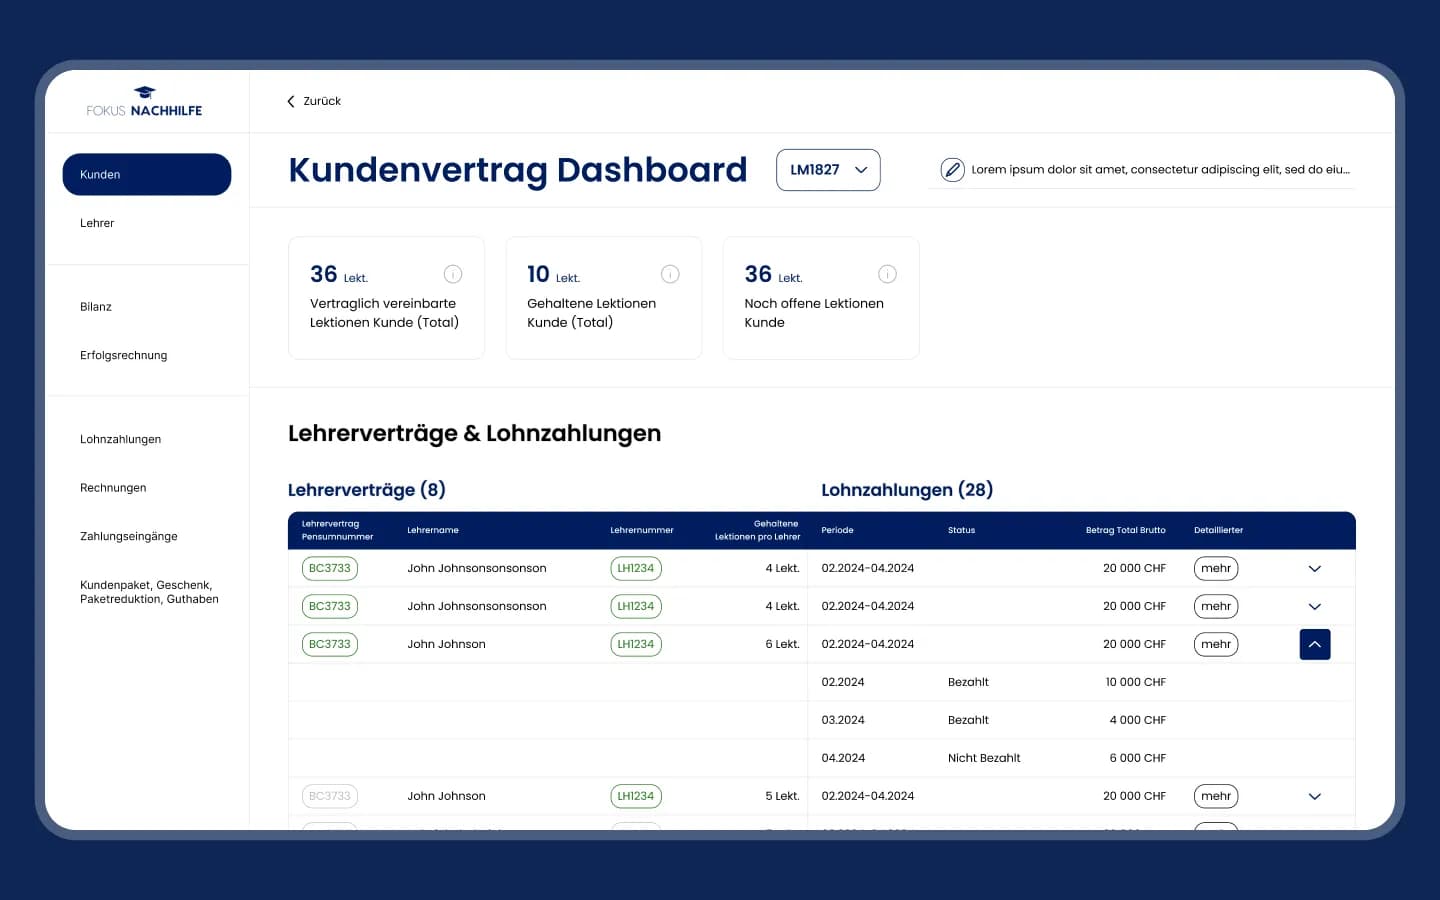Click the greyed BC3733 badge in 5 Lekt. row

(330, 797)
